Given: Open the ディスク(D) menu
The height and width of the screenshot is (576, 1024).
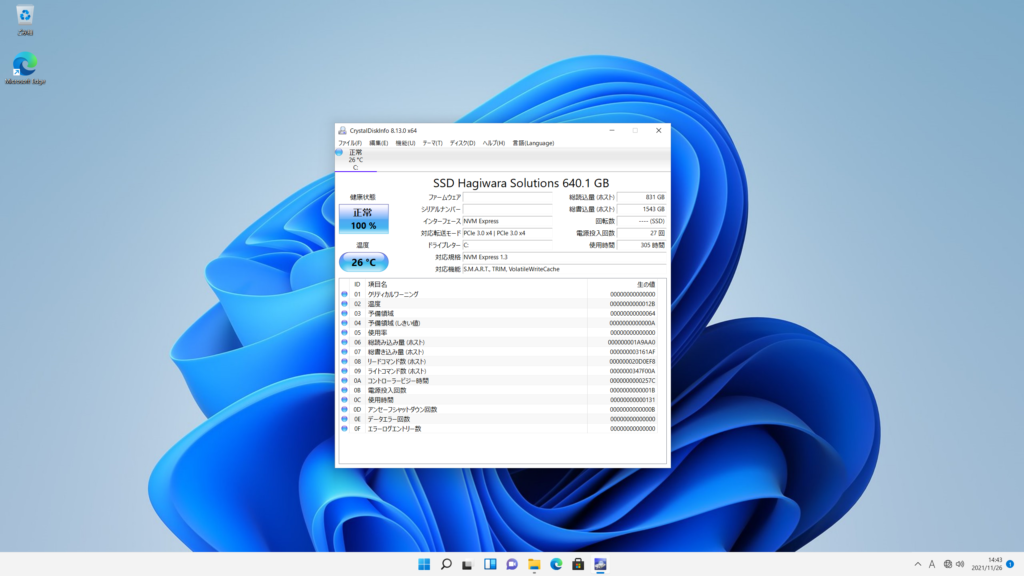Looking at the screenshot, I should (462, 143).
